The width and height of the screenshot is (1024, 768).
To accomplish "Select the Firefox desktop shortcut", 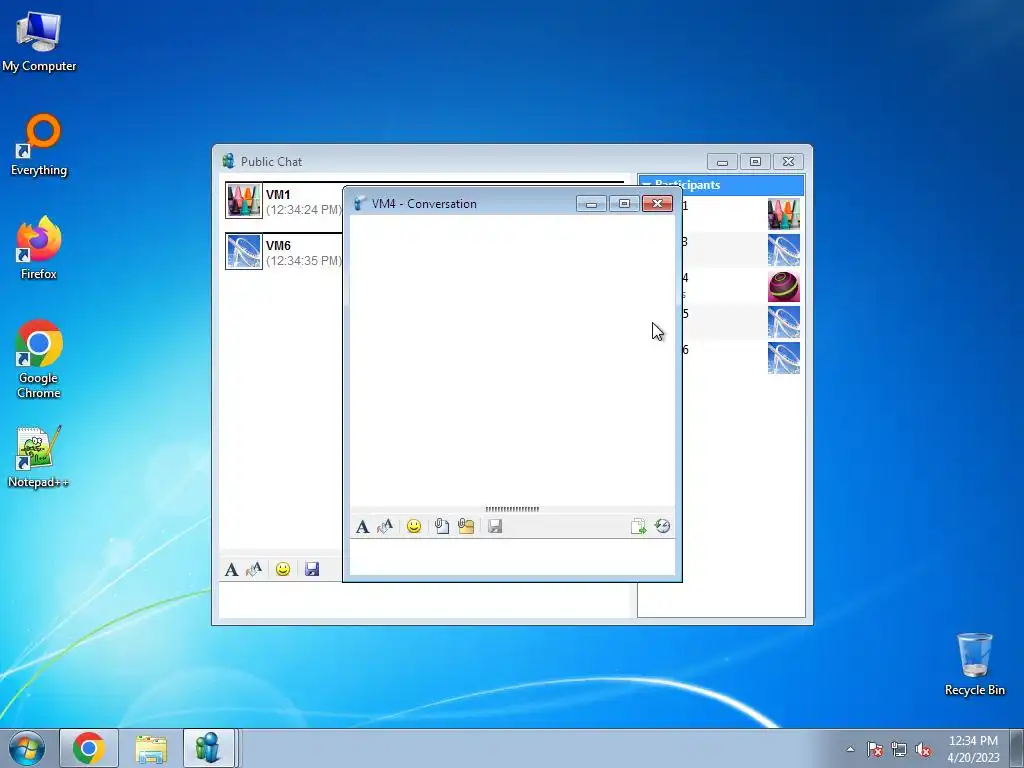I will [39, 248].
